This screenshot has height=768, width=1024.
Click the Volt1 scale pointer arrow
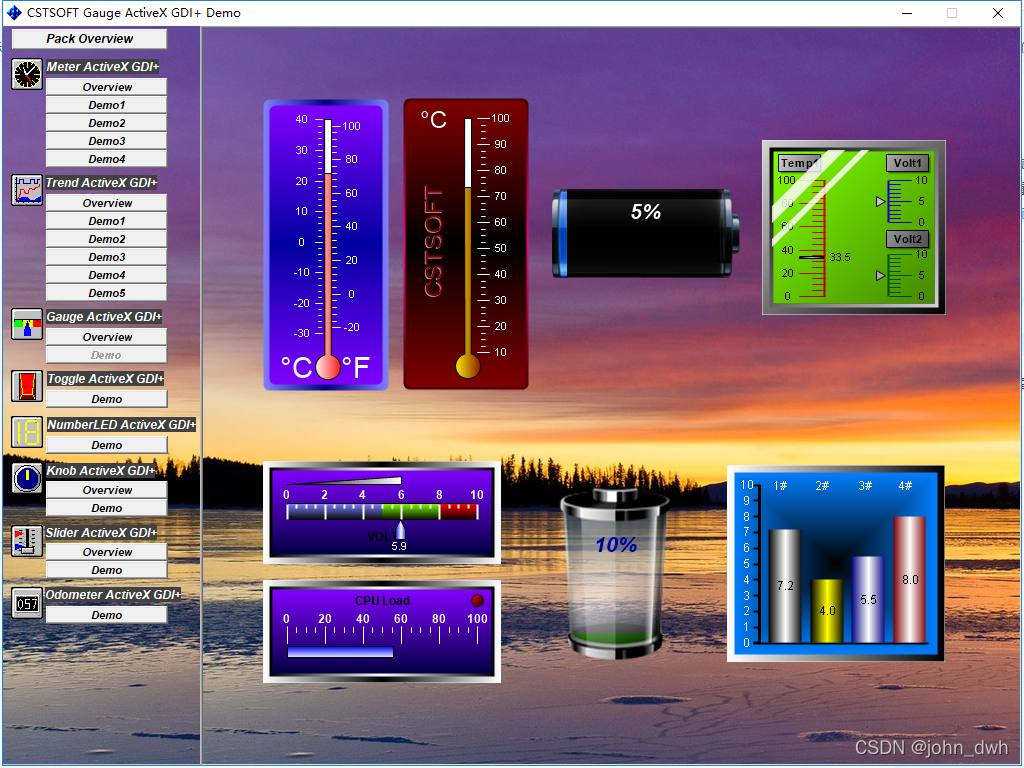pos(879,202)
